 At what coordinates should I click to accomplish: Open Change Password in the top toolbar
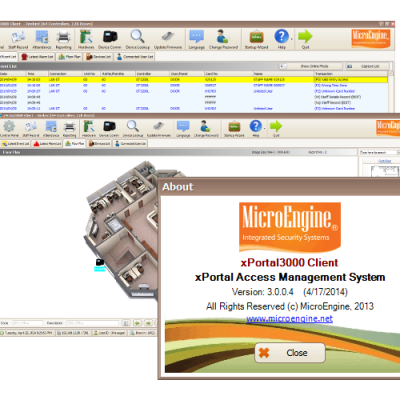(223, 40)
